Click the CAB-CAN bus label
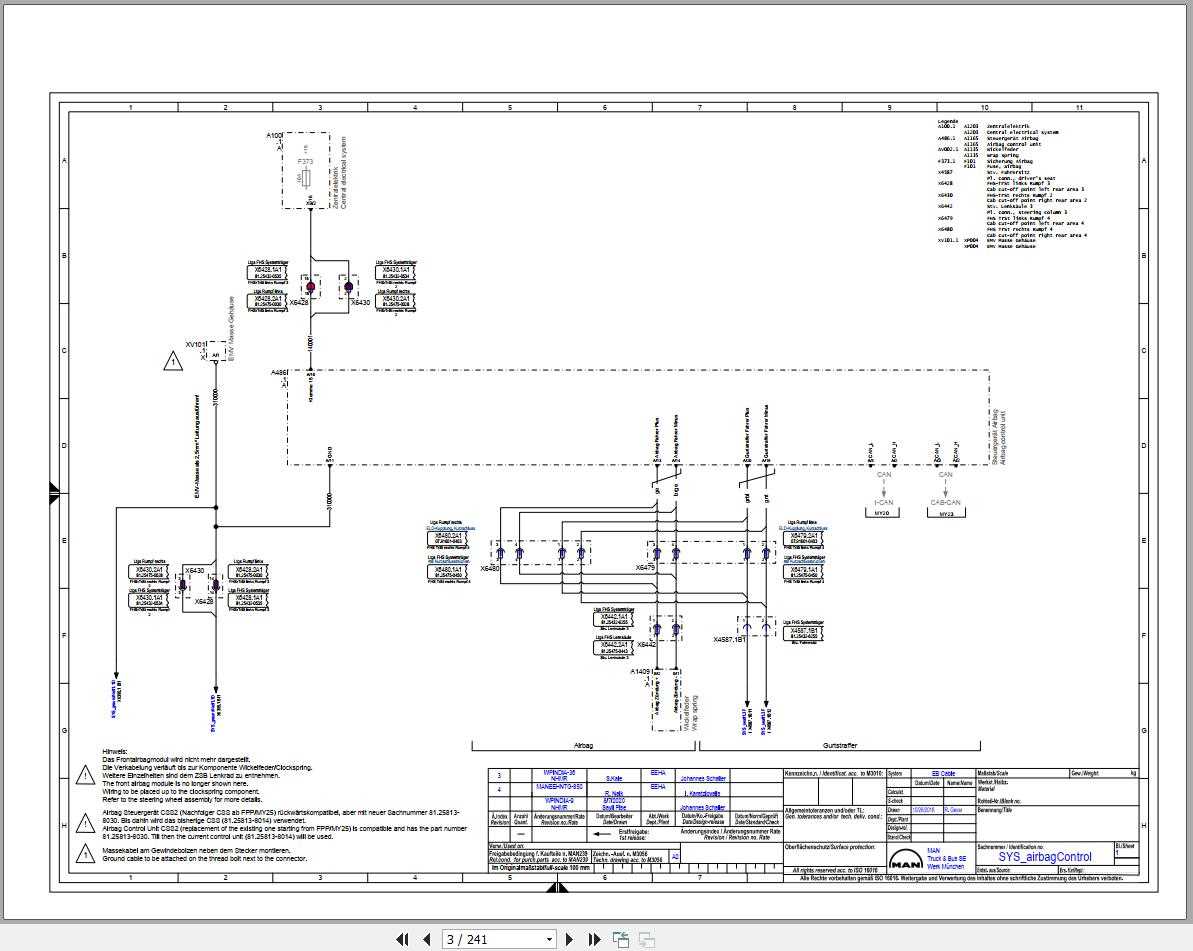This screenshot has height=951, width=1193. pyautogui.click(x=946, y=502)
